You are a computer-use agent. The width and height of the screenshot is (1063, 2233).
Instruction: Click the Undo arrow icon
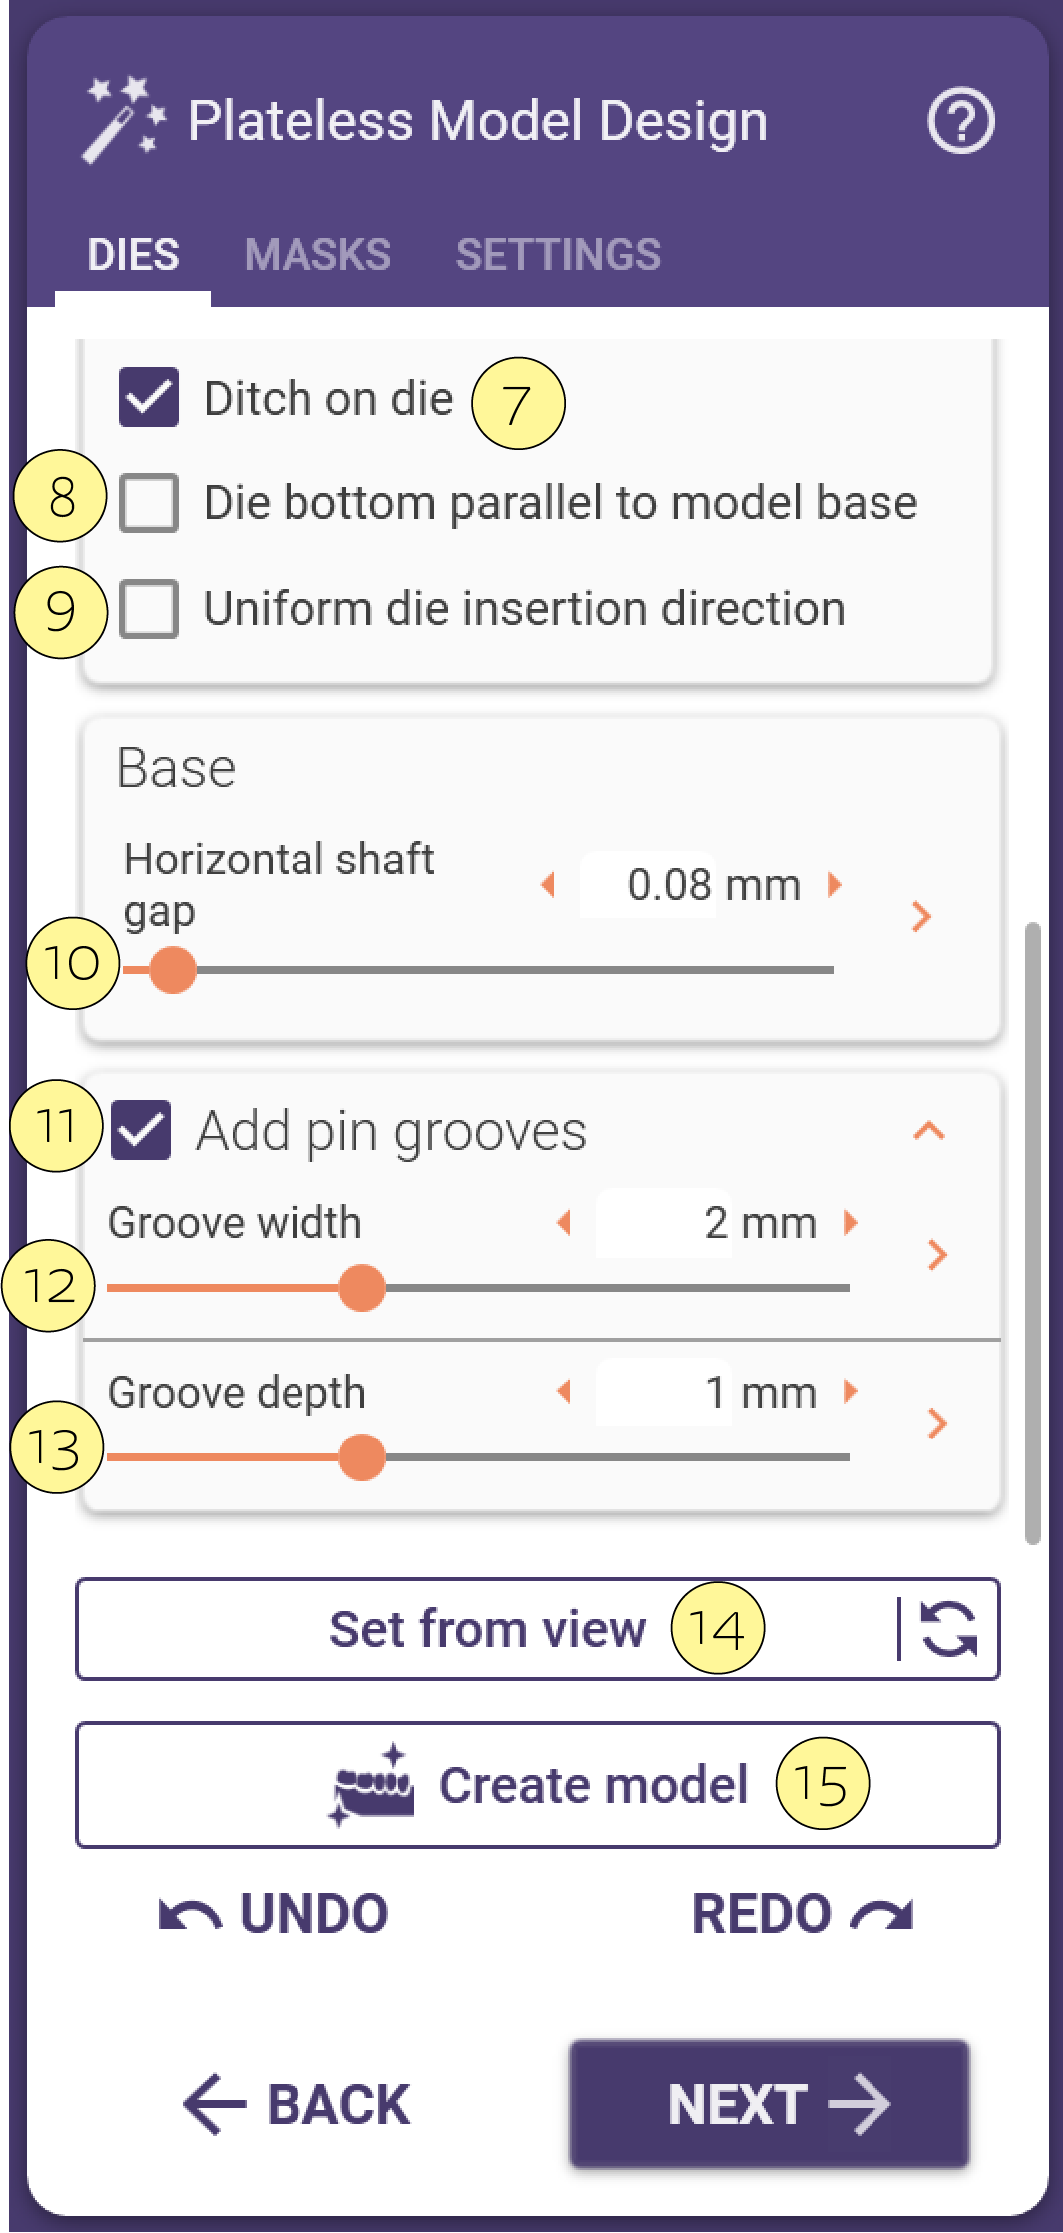click(190, 1914)
